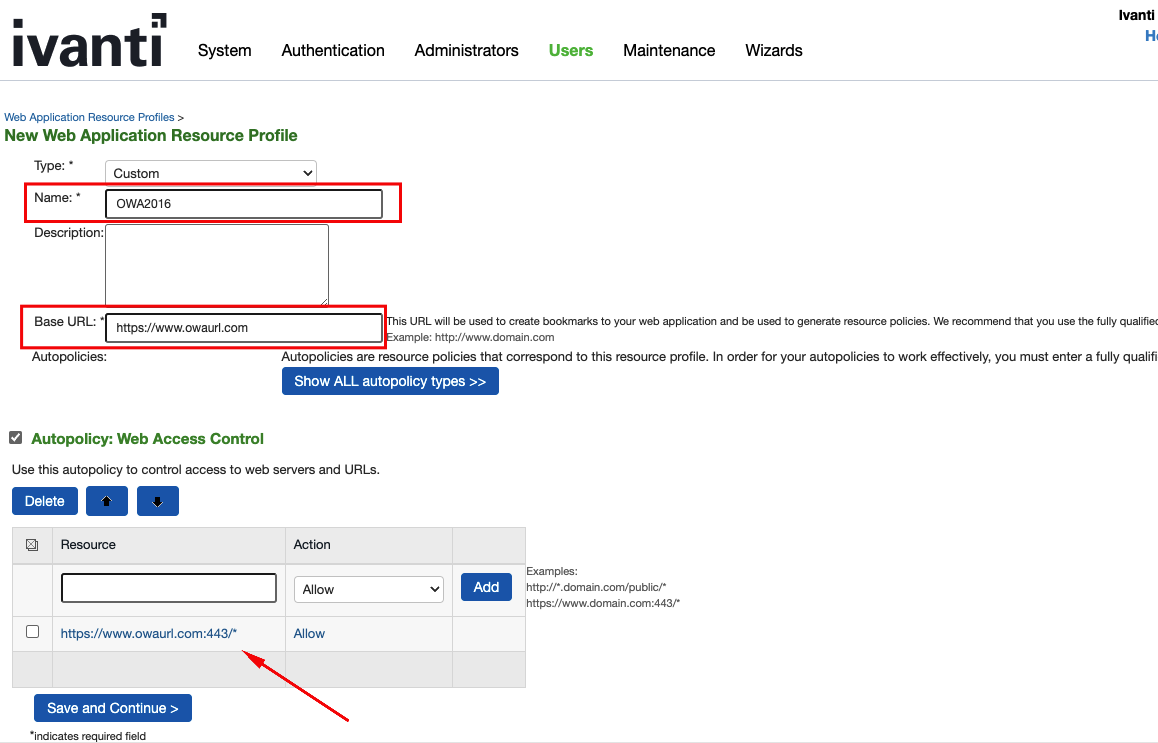Open the https://www.owaurl.com:443/* resource link
The width and height of the screenshot is (1158, 743).
pyautogui.click(x=147, y=633)
